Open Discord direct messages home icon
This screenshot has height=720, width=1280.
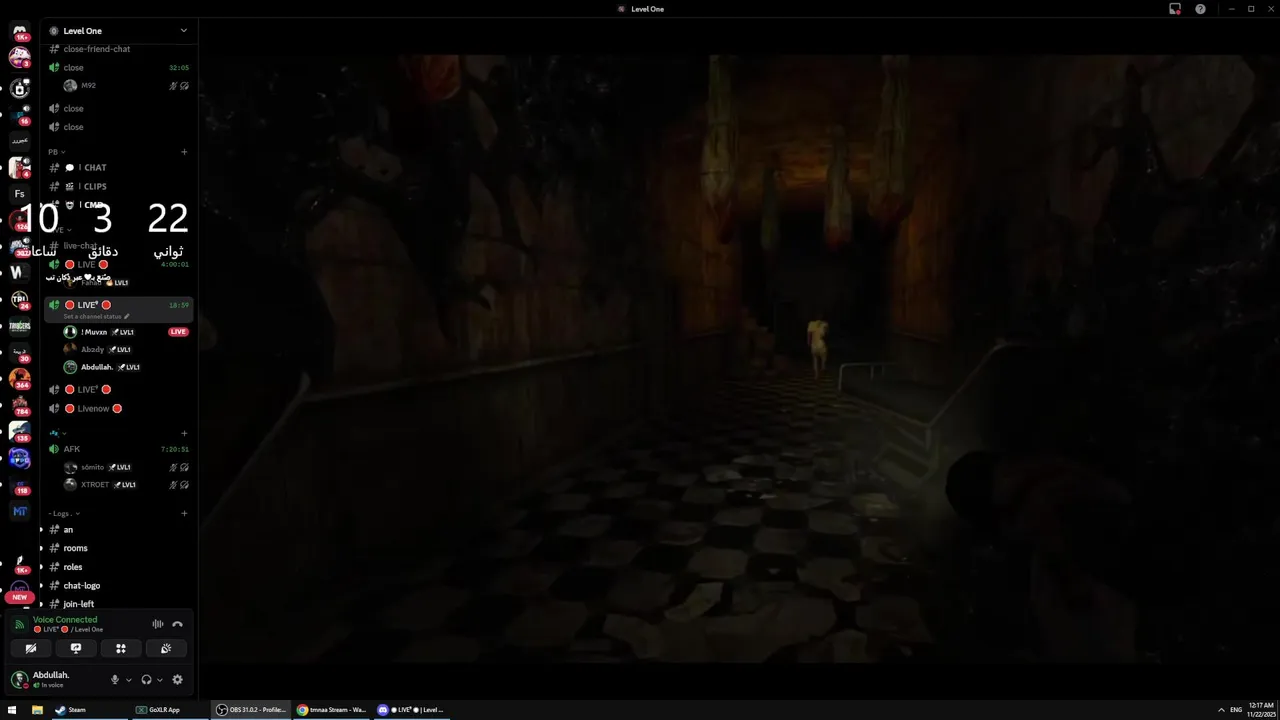19,32
